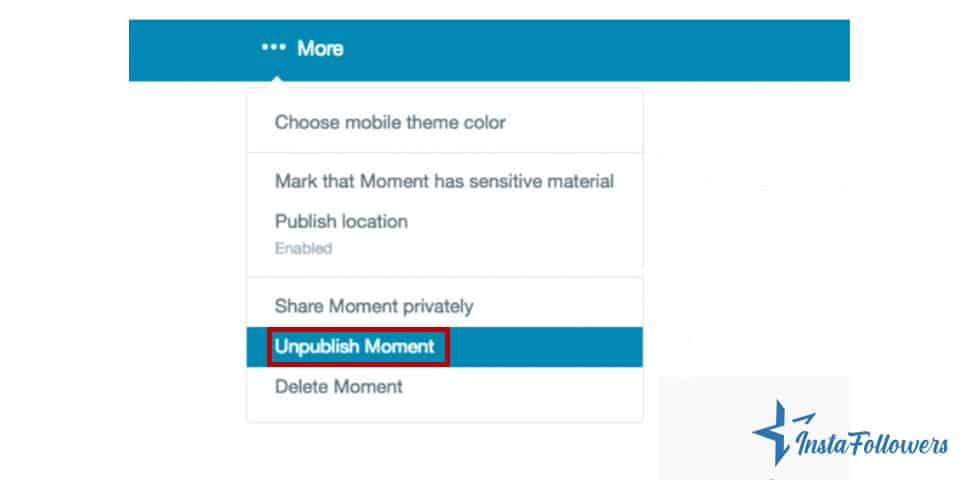Click the blue toolbar right of More
The height and width of the screenshot is (480, 960).
pyautogui.click(x=600, y=48)
